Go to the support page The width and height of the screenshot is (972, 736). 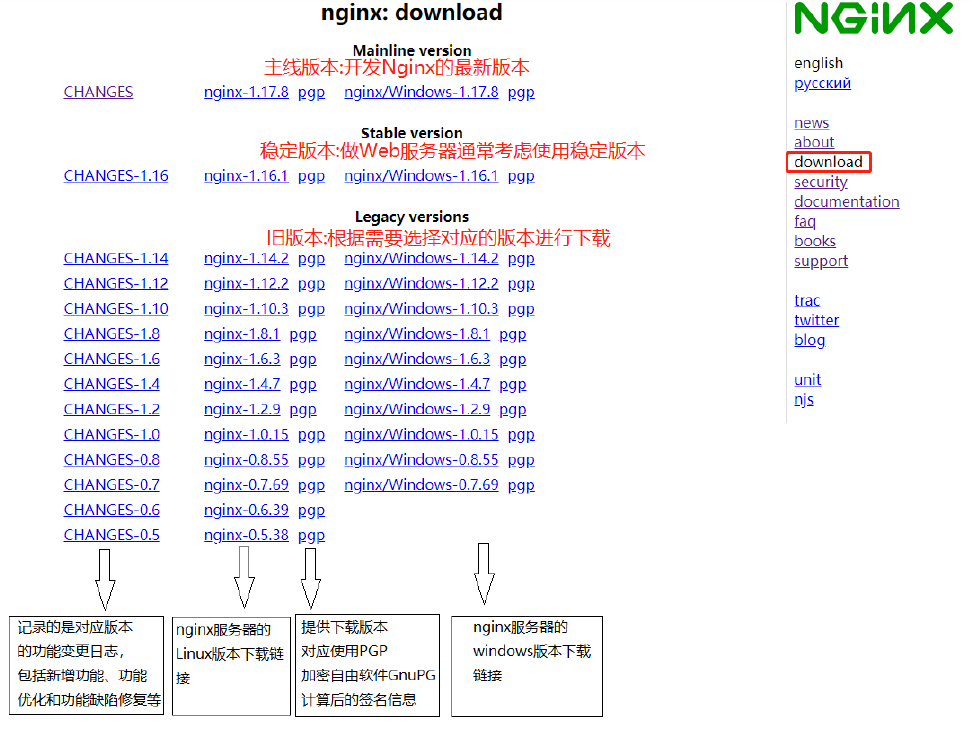click(x=821, y=261)
